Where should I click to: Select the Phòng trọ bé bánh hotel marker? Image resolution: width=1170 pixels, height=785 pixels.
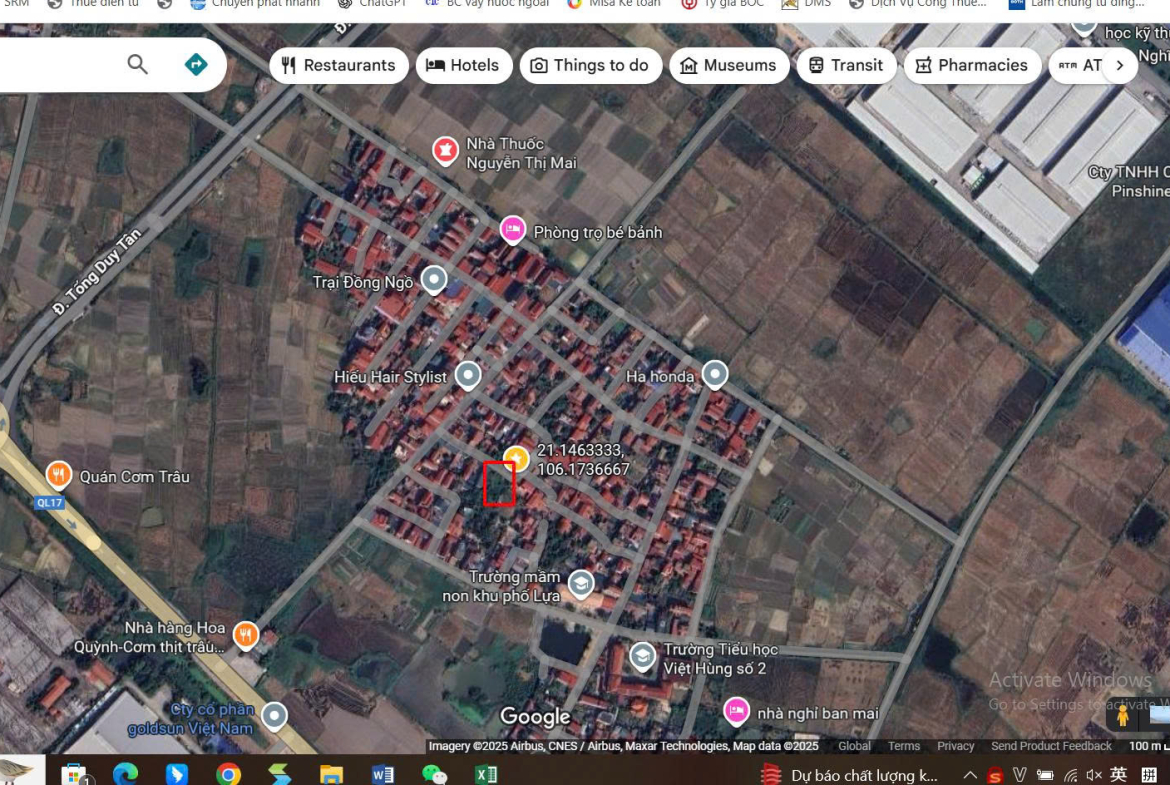click(513, 230)
